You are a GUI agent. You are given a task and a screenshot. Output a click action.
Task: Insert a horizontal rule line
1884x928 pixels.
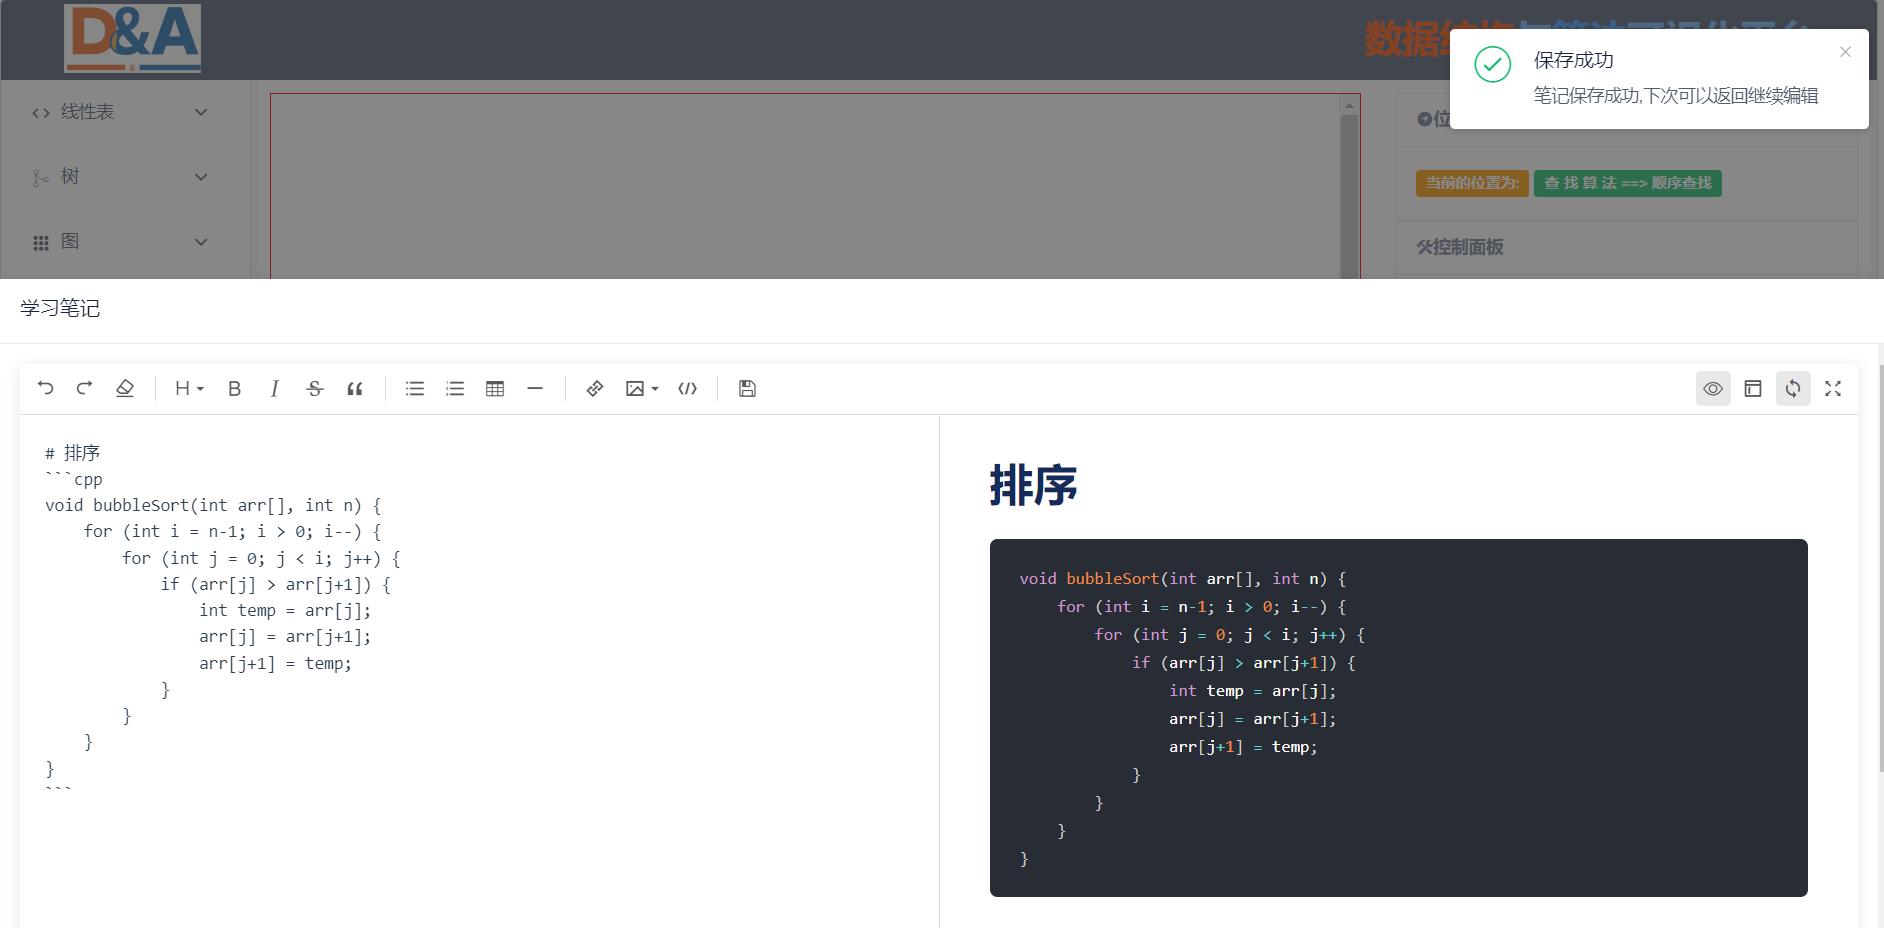pyautogui.click(x=535, y=388)
